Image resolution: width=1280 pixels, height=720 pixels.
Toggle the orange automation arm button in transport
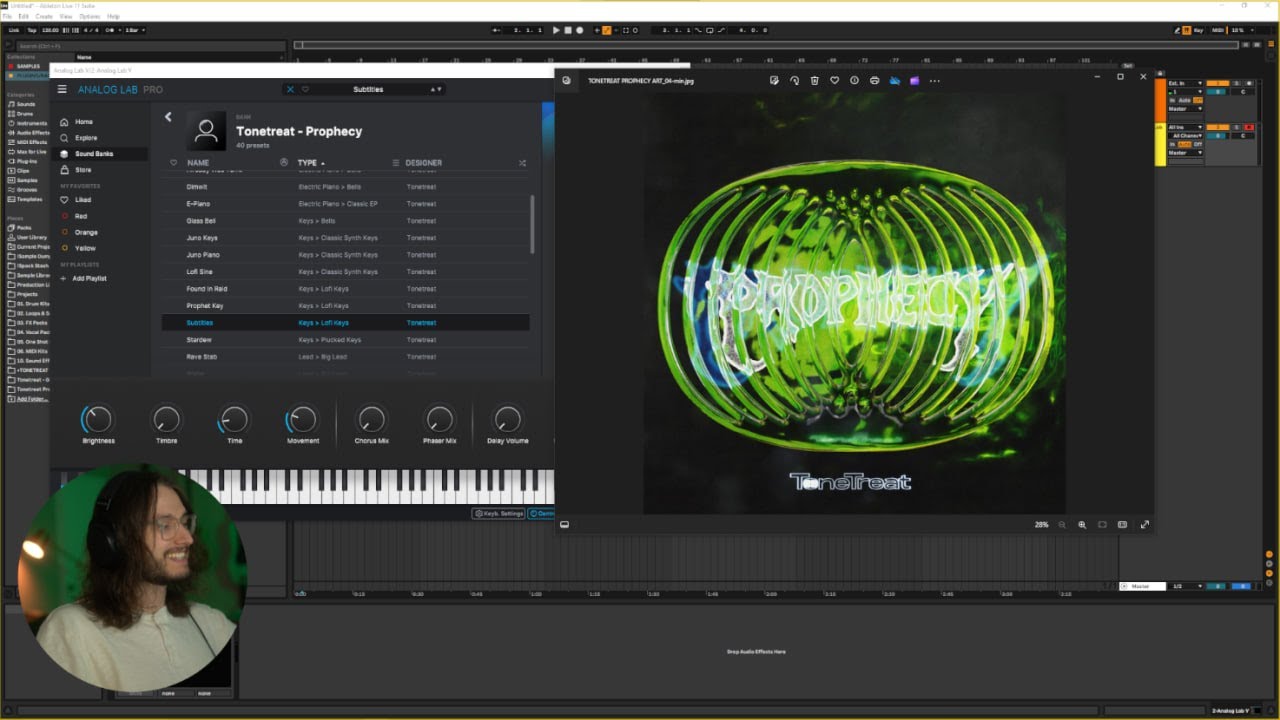606,30
